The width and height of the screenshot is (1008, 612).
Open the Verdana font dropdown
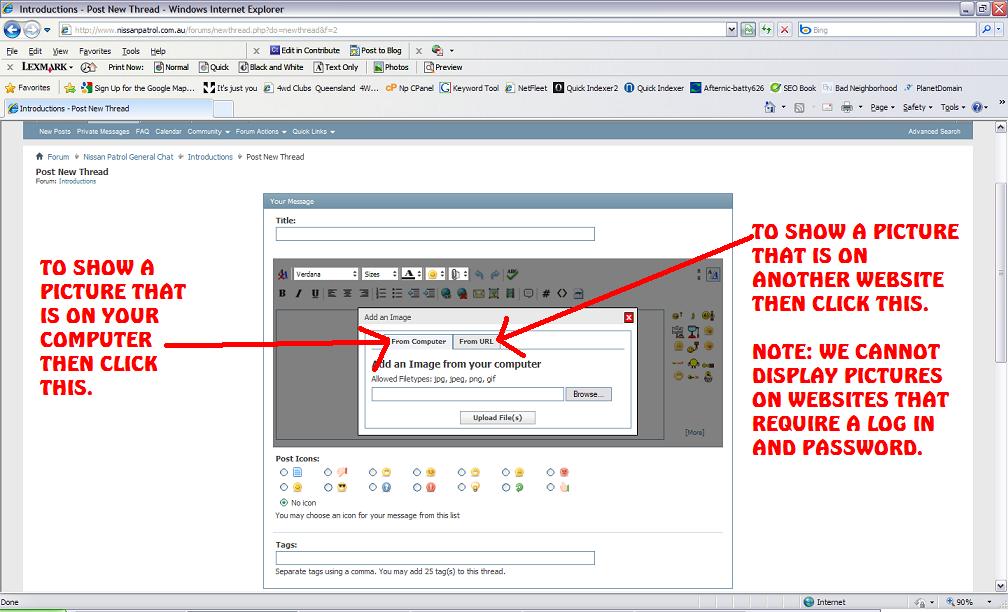[326, 274]
